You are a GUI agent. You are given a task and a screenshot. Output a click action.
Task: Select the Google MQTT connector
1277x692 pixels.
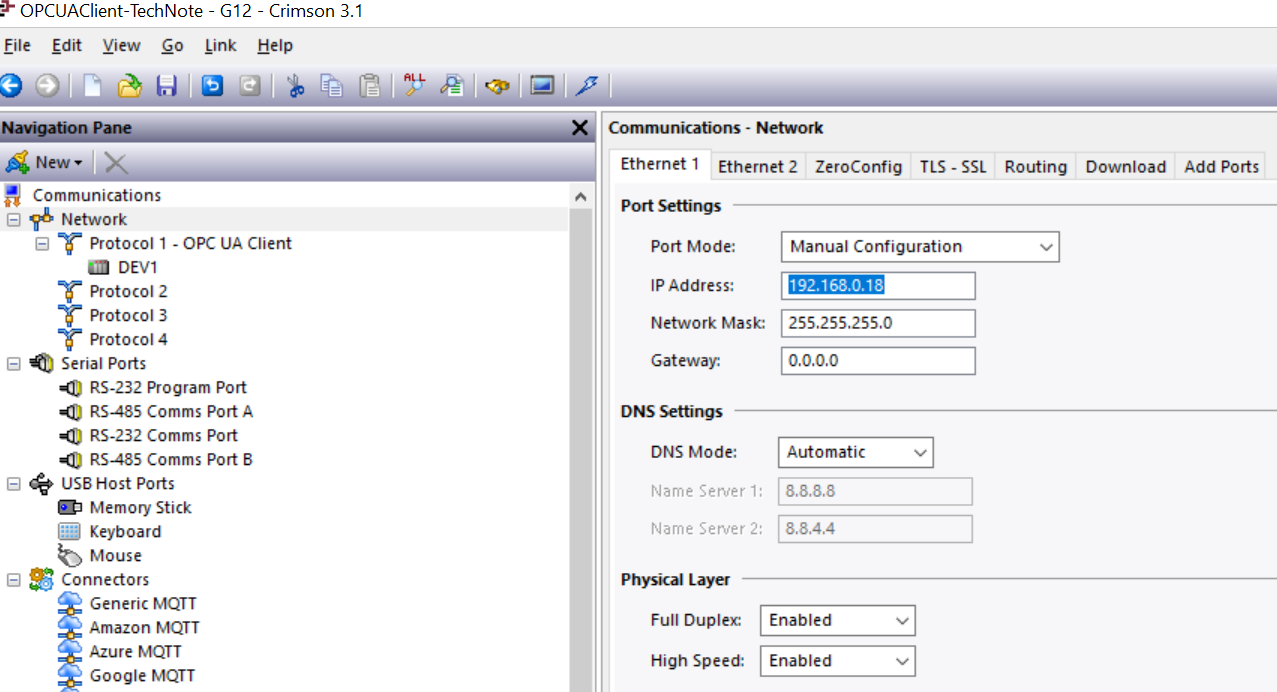pos(142,675)
